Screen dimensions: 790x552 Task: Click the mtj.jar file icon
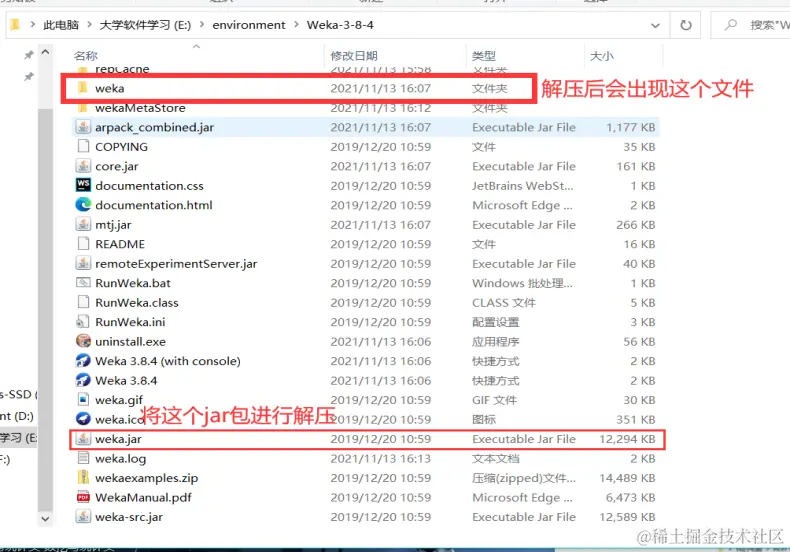click(83, 225)
